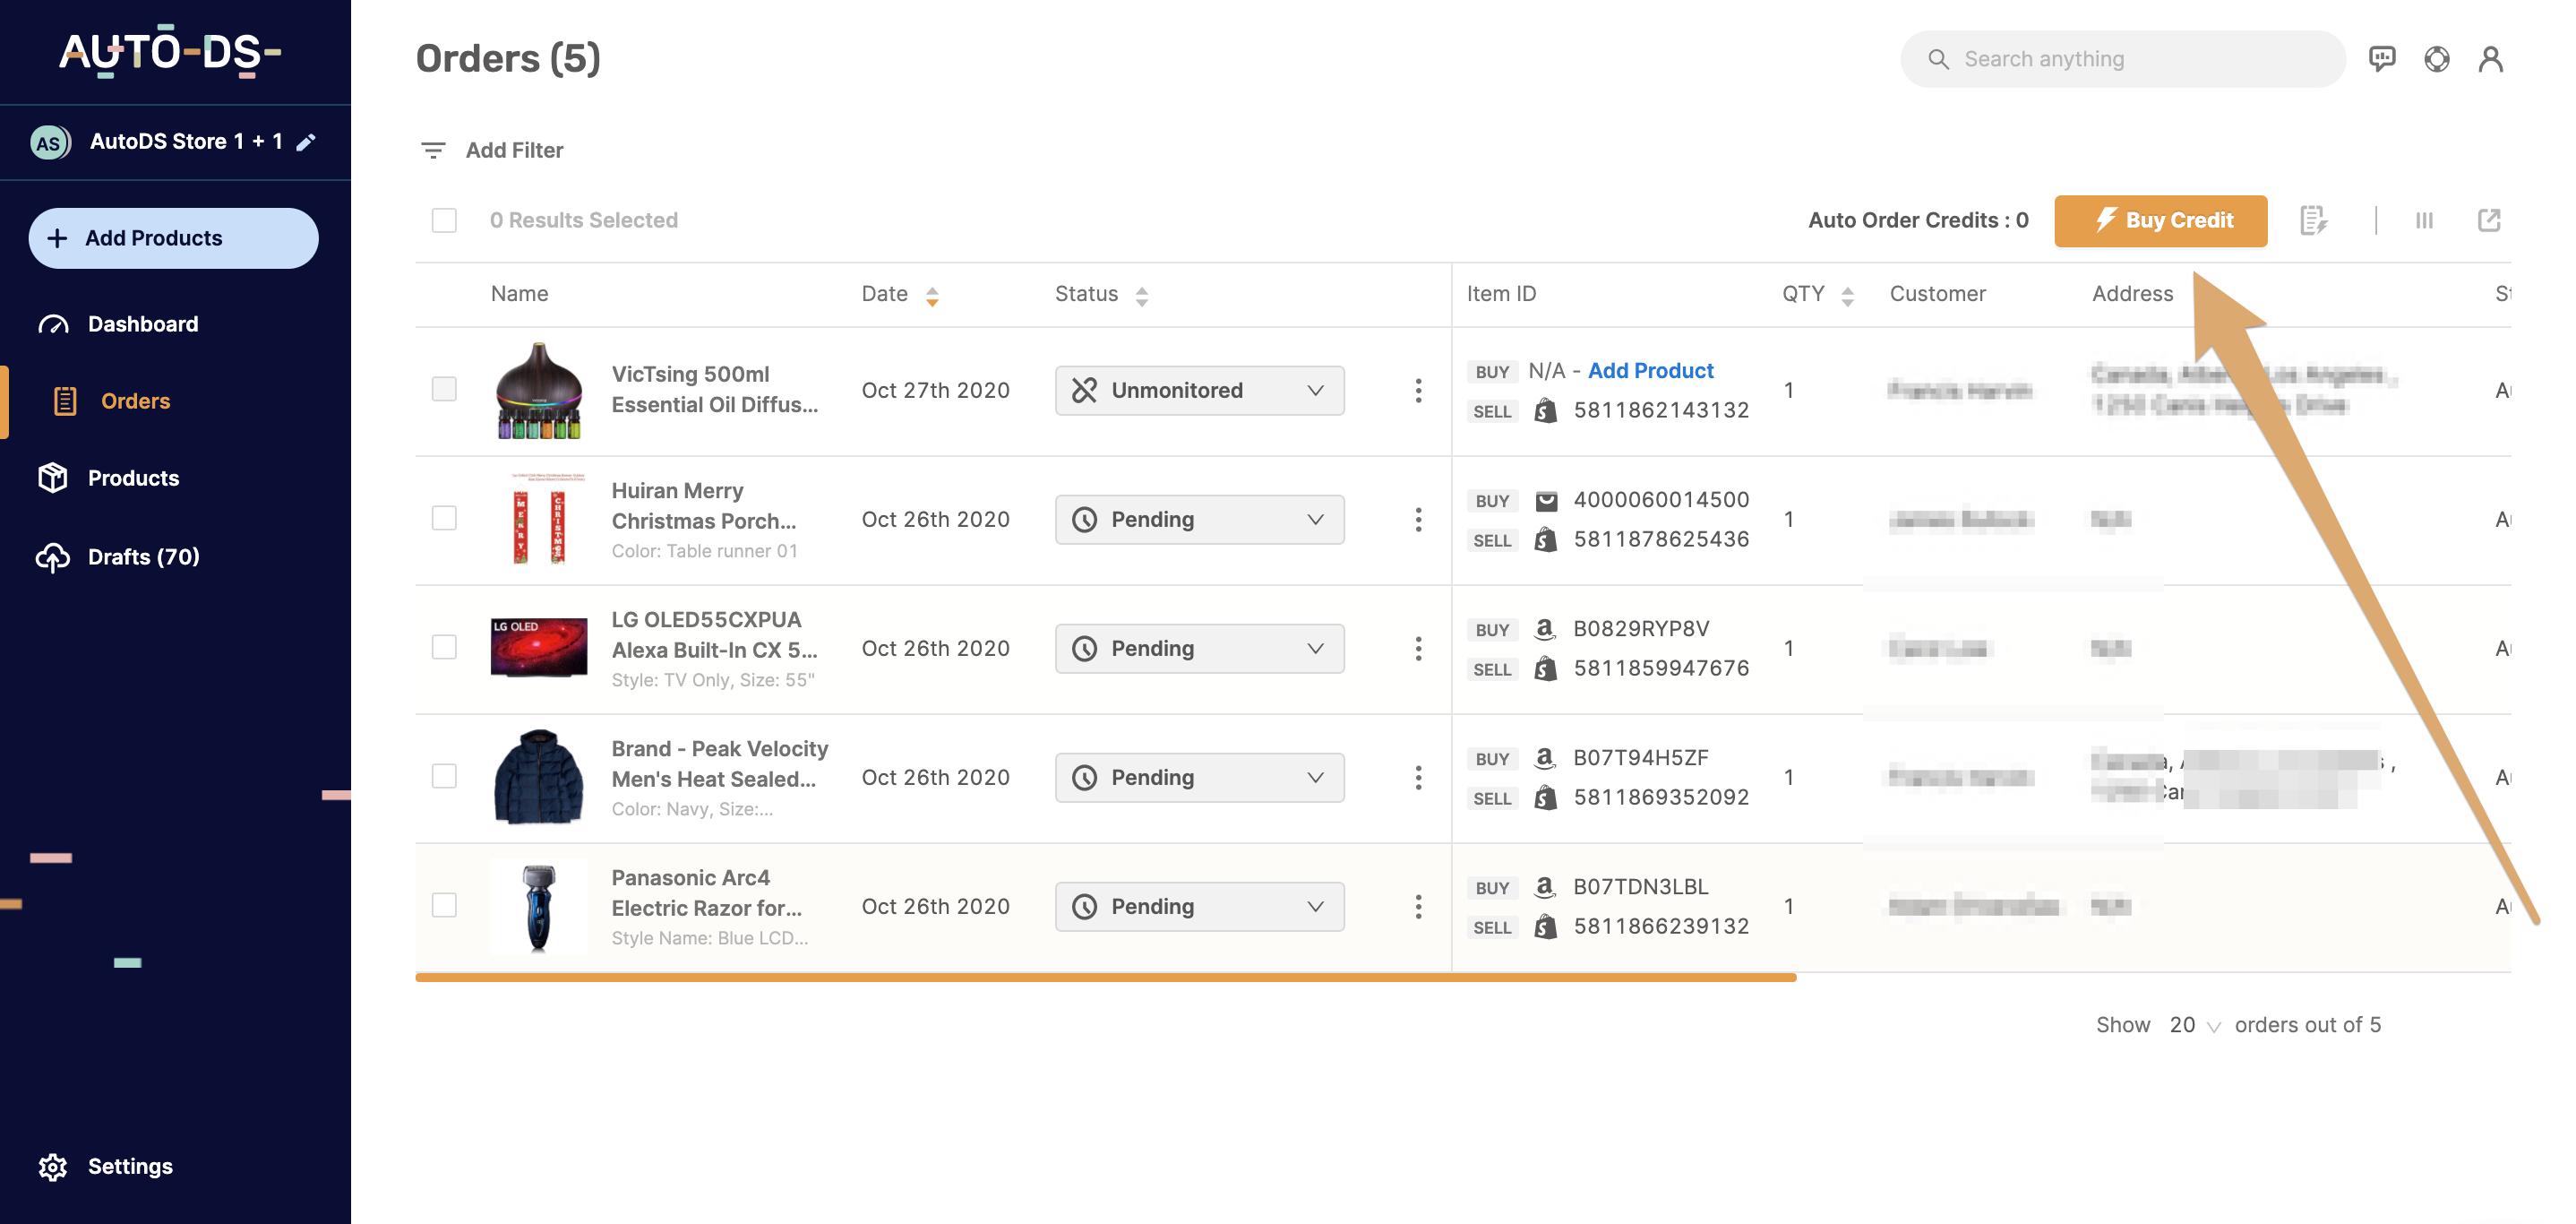Click Shopify icon next to 5811878625436

tap(1545, 539)
